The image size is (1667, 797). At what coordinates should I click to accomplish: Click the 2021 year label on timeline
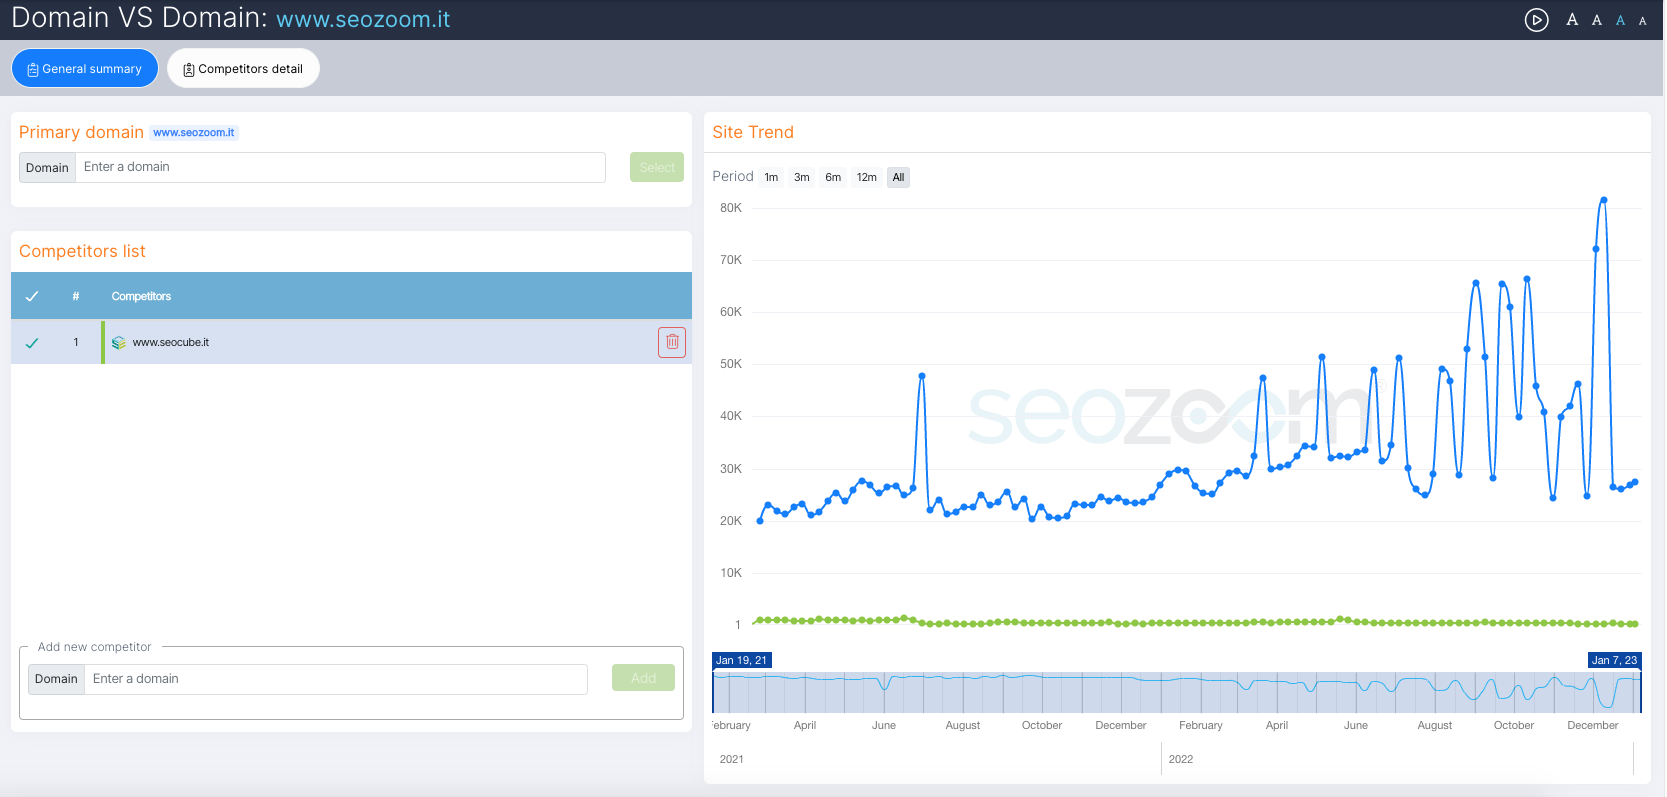(x=732, y=759)
